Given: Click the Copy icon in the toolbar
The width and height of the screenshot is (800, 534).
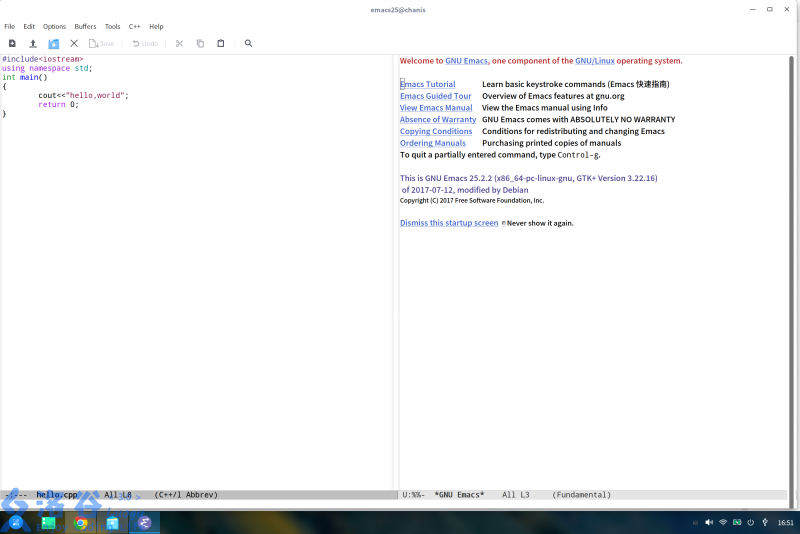Looking at the screenshot, I should click(200, 44).
